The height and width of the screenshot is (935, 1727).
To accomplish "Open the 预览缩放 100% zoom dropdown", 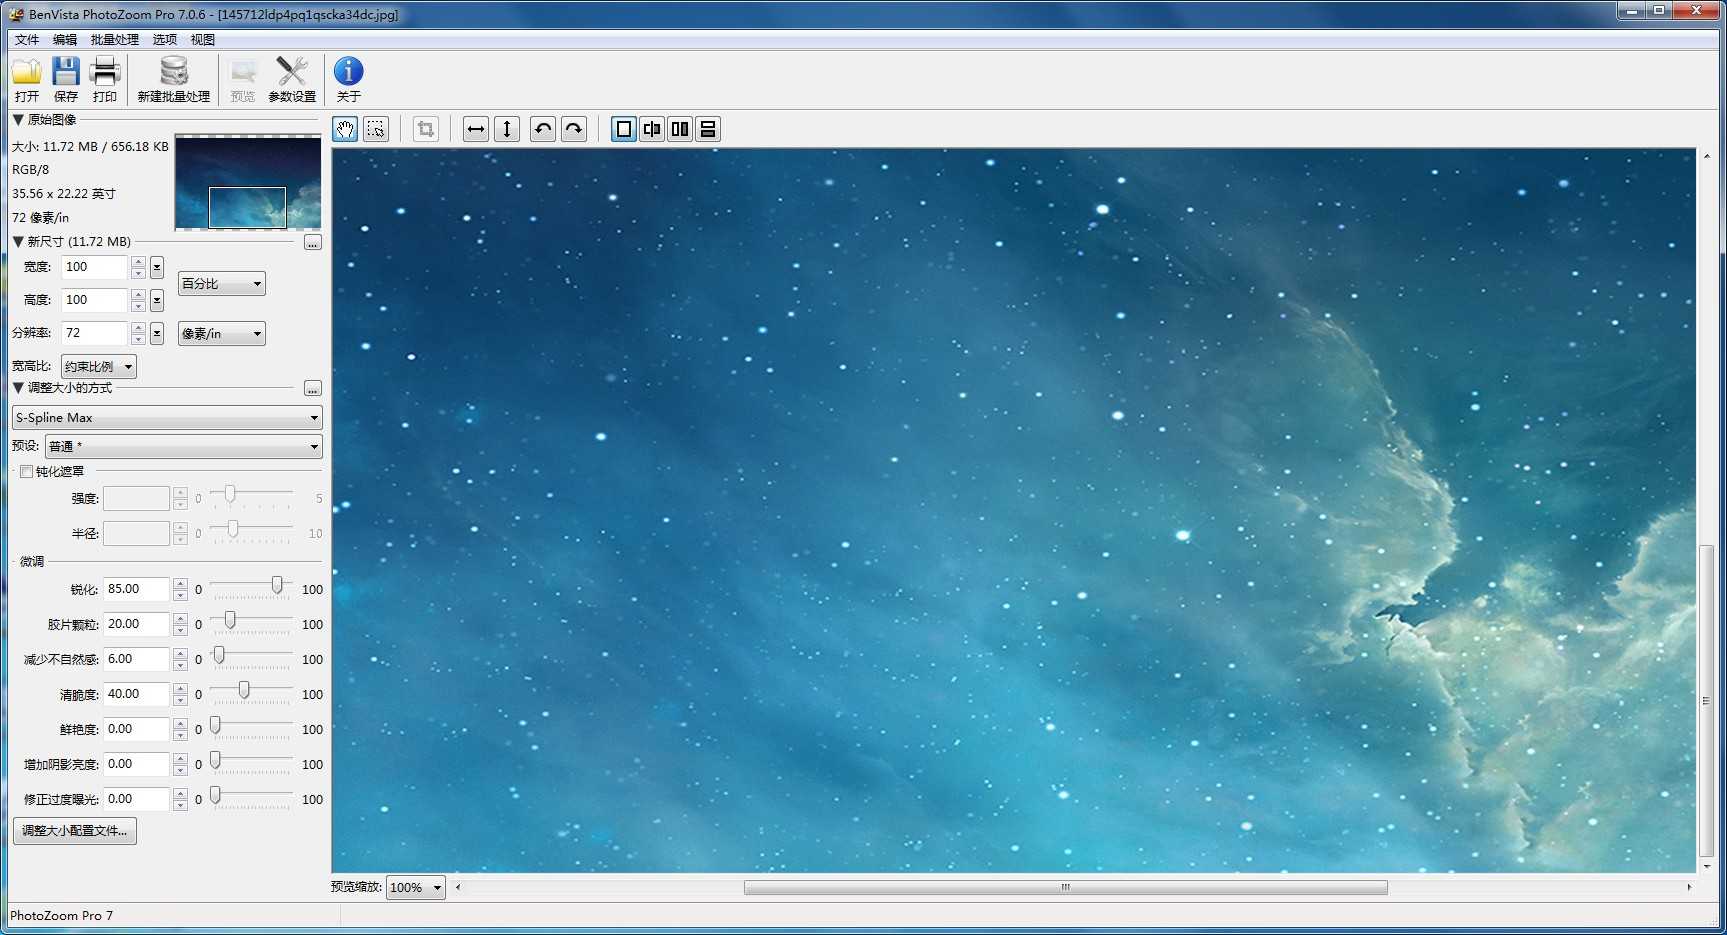I will [x=416, y=888].
